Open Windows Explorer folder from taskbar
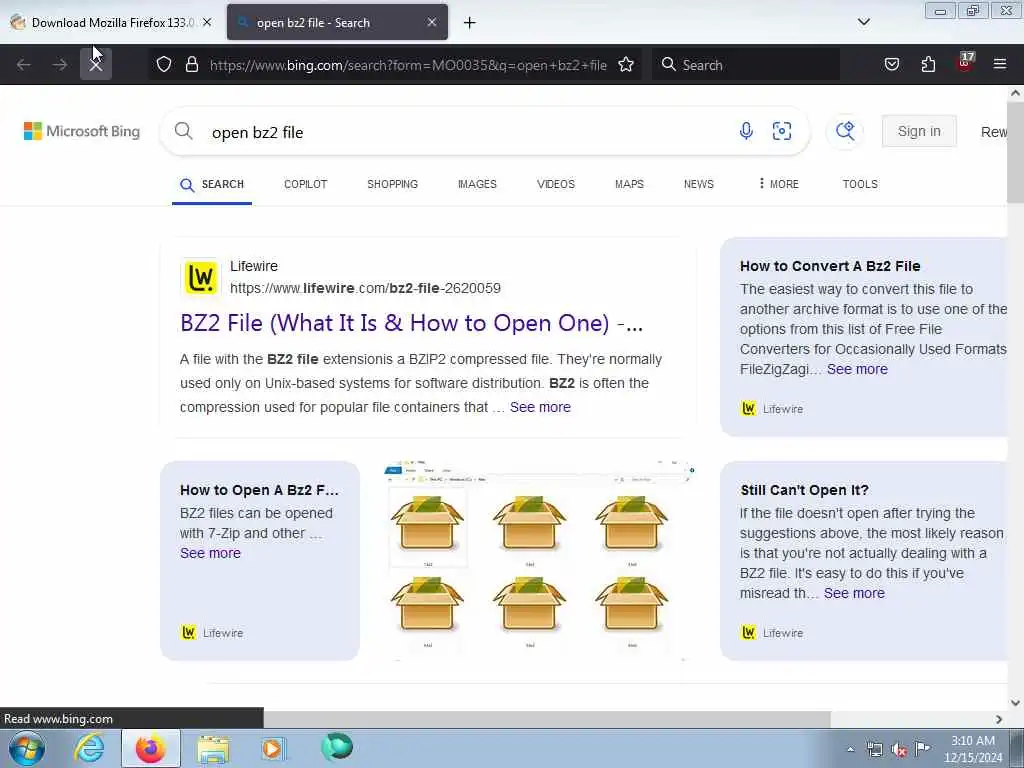 [x=213, y=749]
